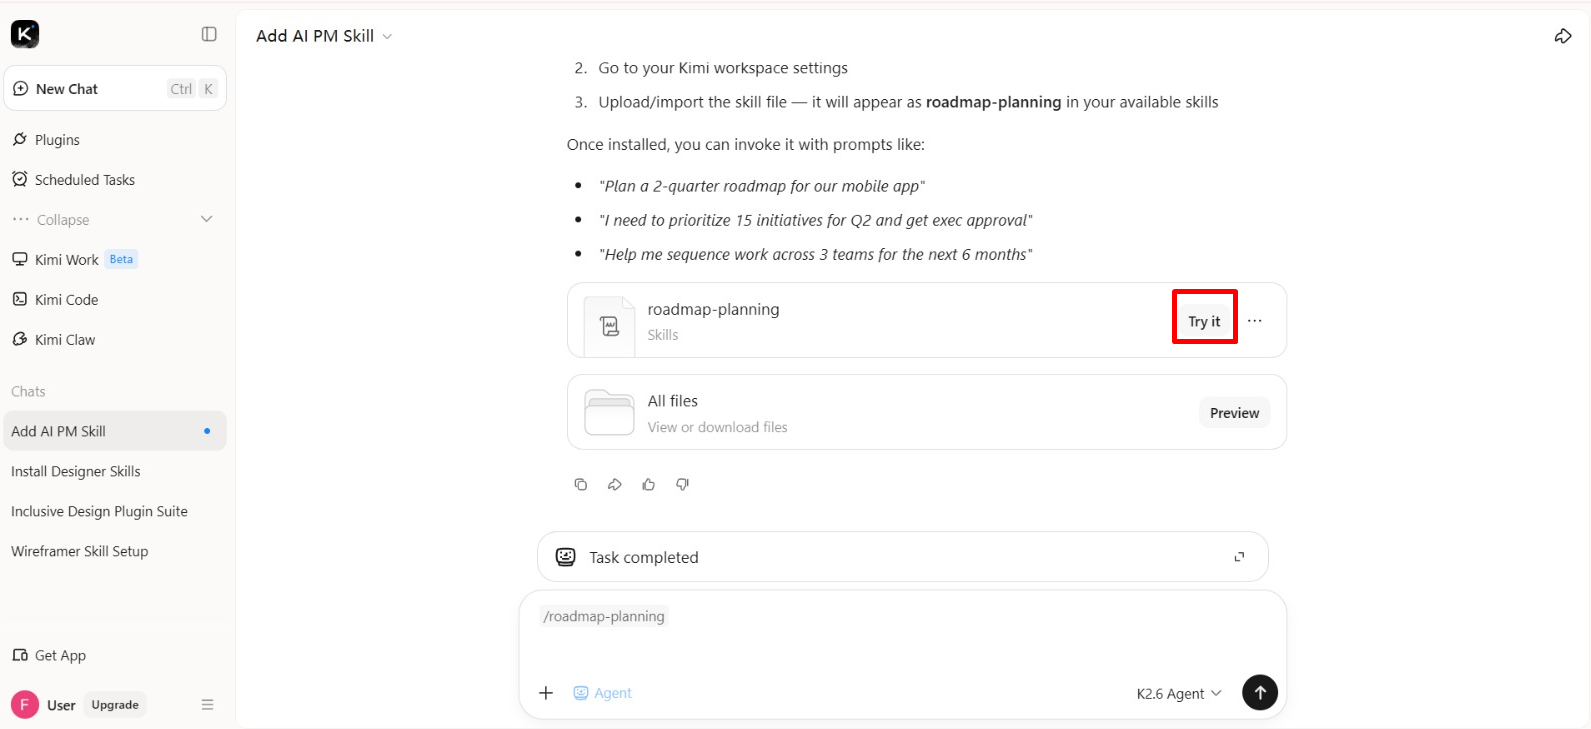1591x729 pixels.
Task: Click the share arrow icon at top right
Action: pos(1563,36)
